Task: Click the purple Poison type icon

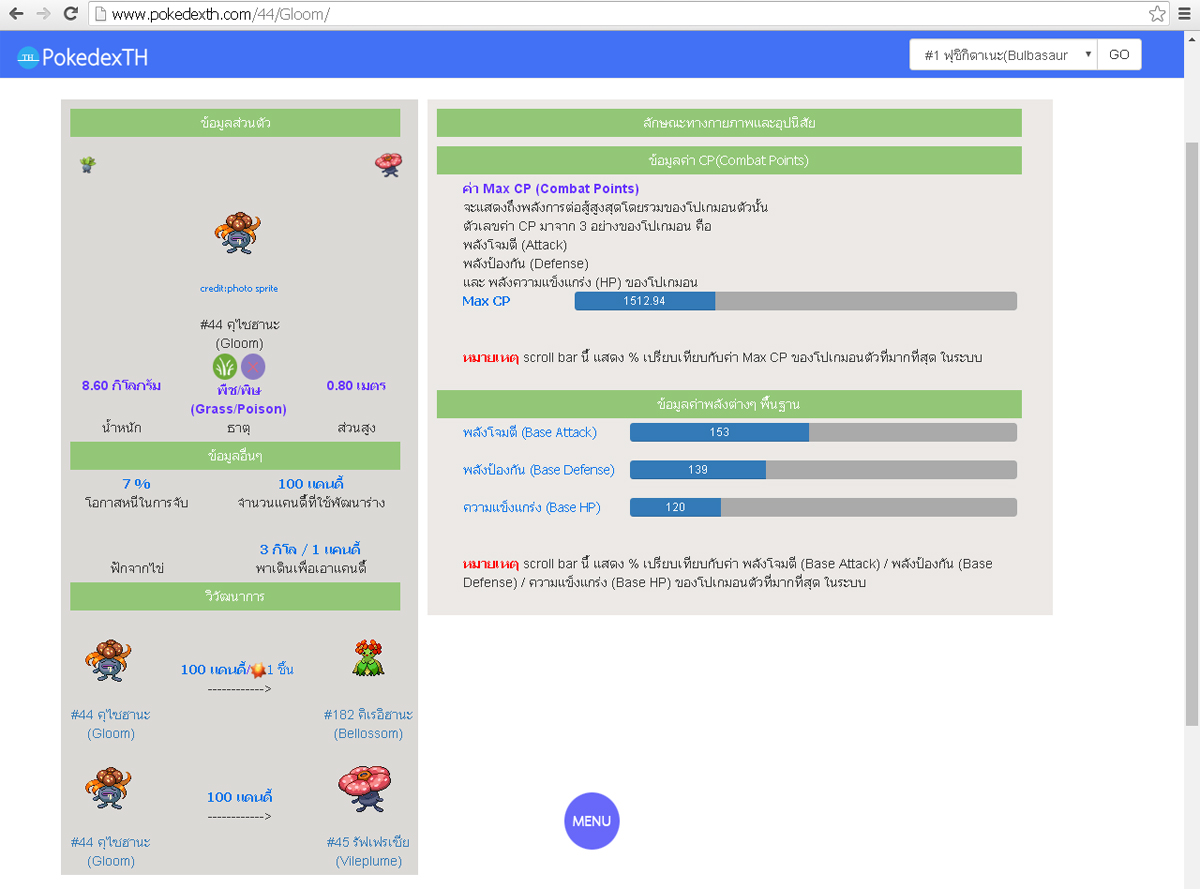Action: tap(253, 366)
